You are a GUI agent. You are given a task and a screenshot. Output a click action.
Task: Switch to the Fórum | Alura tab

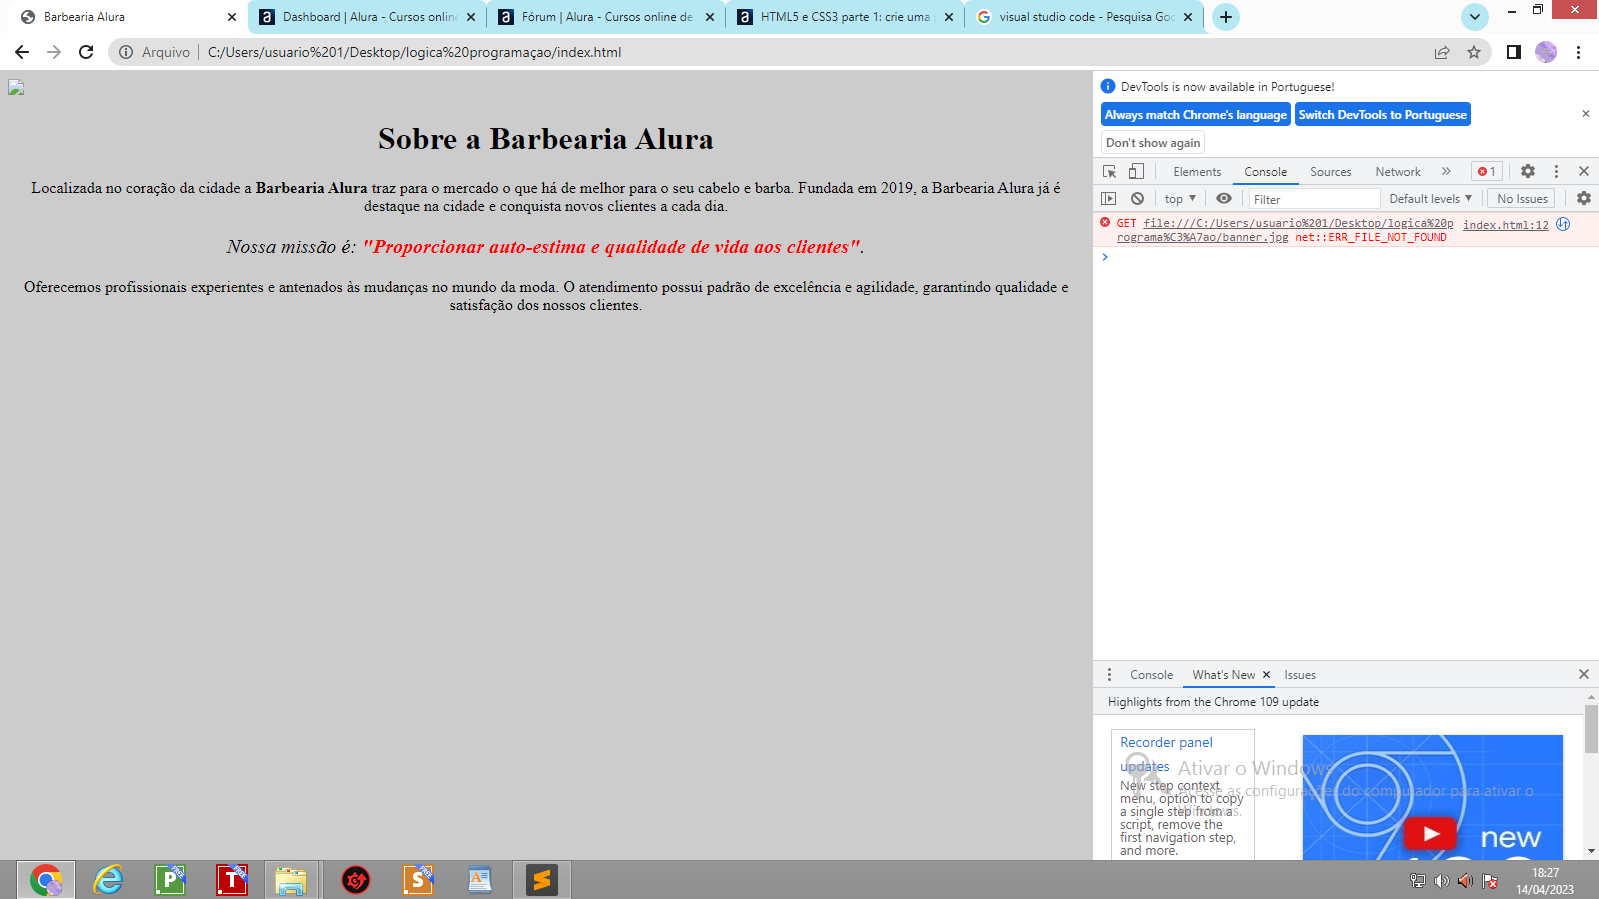(x=606, y=17)
